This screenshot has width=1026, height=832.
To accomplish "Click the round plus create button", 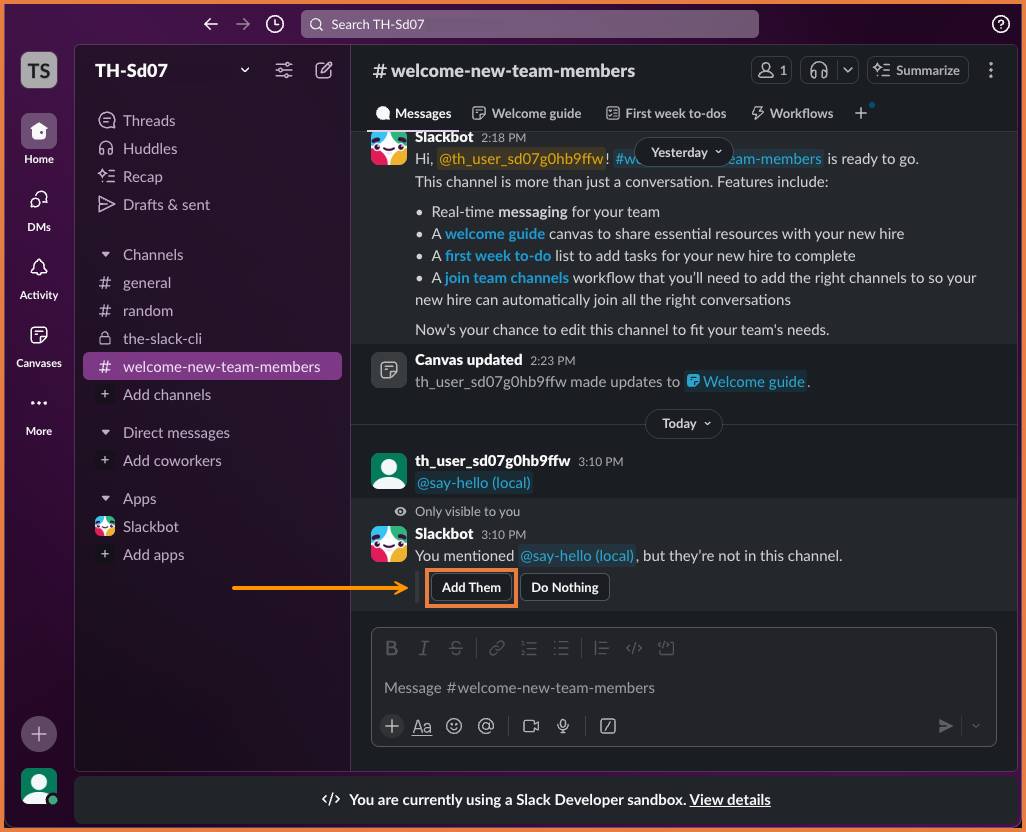I will [39, 734].
